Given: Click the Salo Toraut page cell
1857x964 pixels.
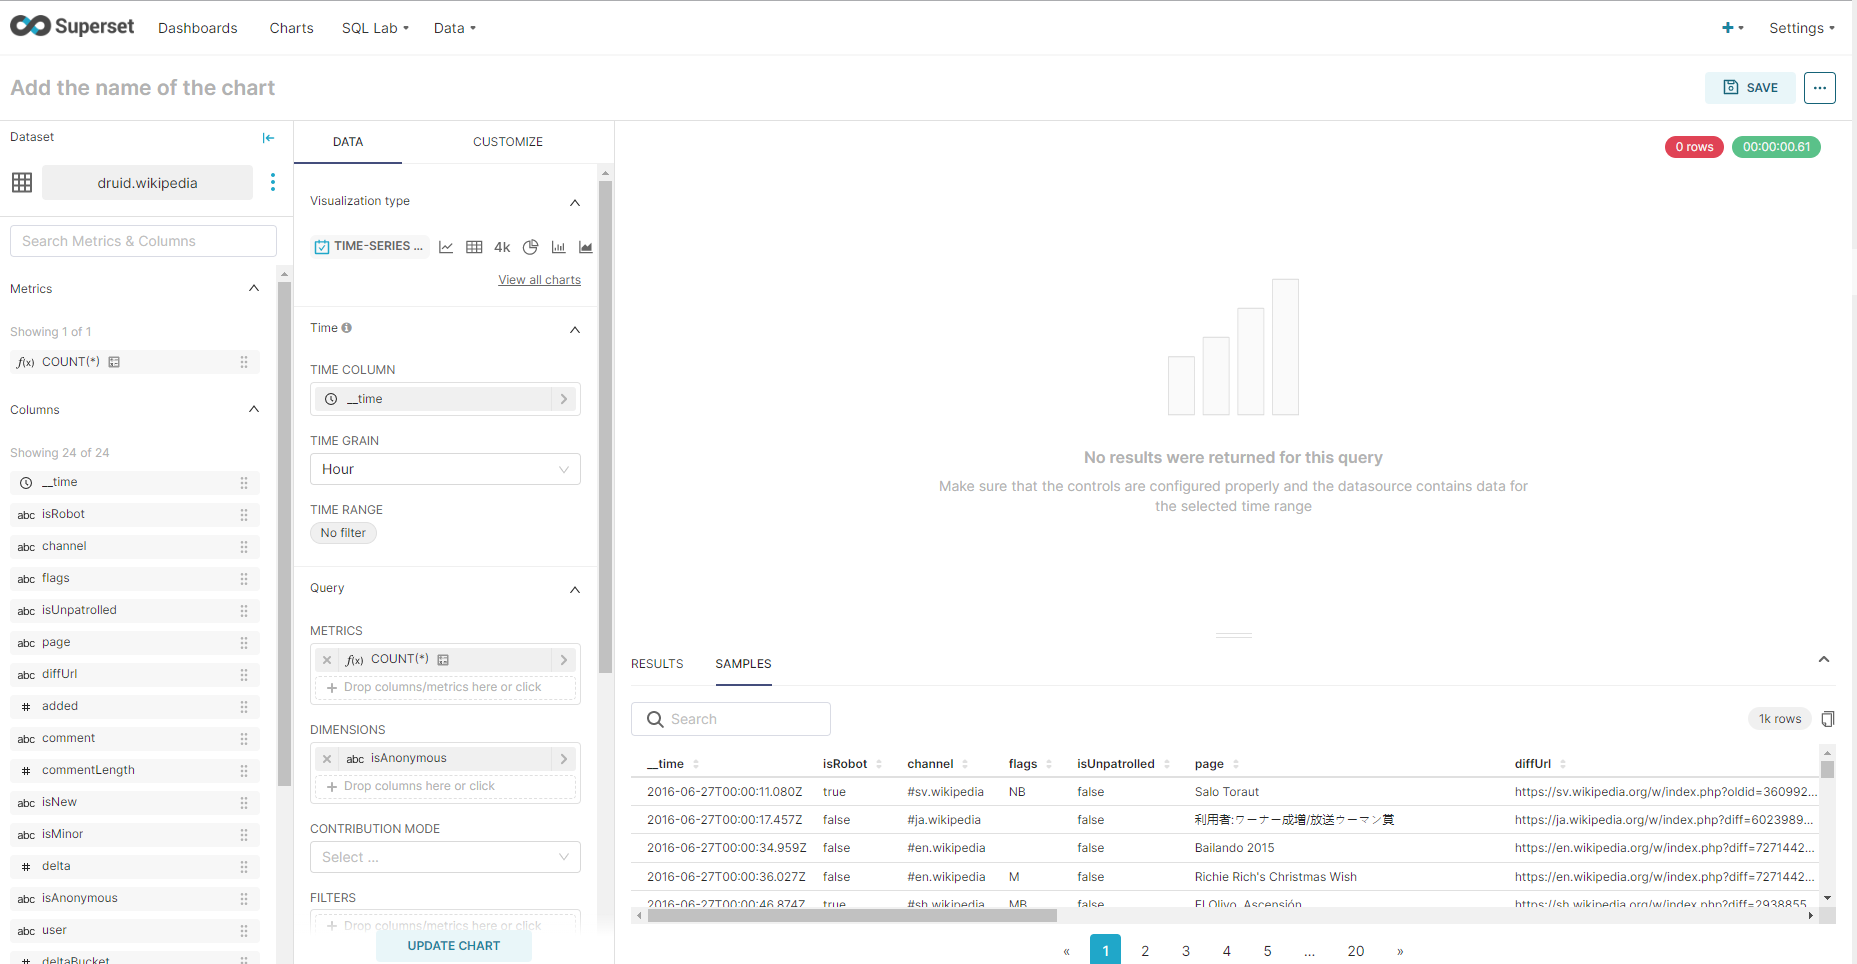Looking at the screenshot, I should tap(1227, 792).
